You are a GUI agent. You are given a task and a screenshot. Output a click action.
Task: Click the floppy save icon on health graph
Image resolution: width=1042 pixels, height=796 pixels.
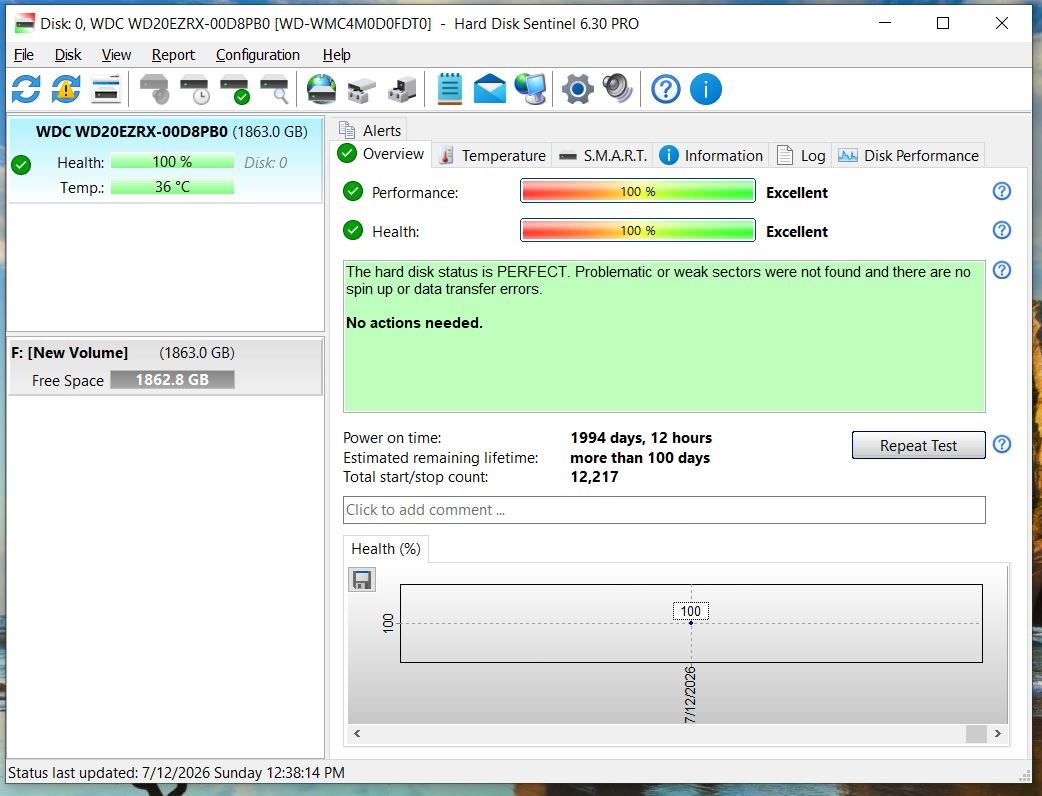point(362,579)
